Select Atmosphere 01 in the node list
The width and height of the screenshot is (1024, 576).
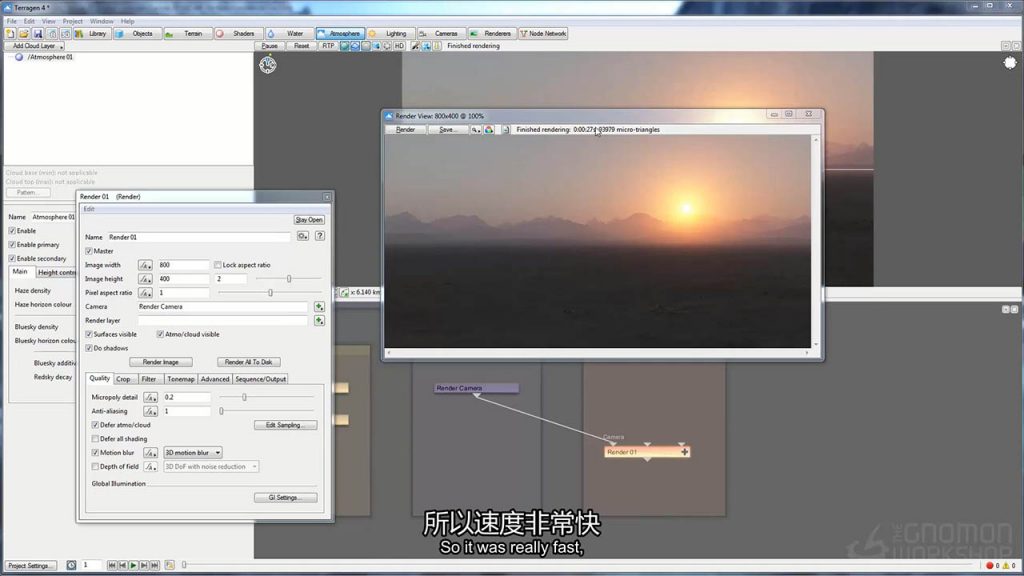[50, 57]
